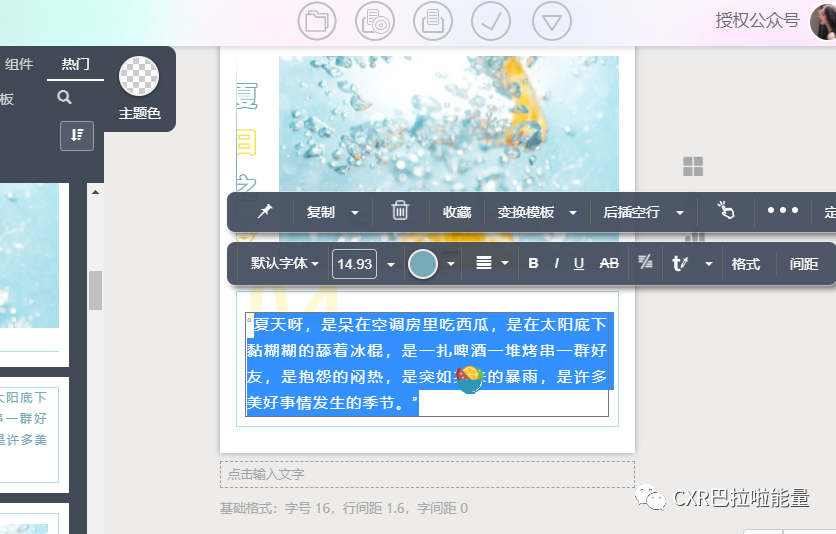836x534 pixels.
Task: Switch to the 组件 tab
Action: pyautogui.click(x=19, y=64)
